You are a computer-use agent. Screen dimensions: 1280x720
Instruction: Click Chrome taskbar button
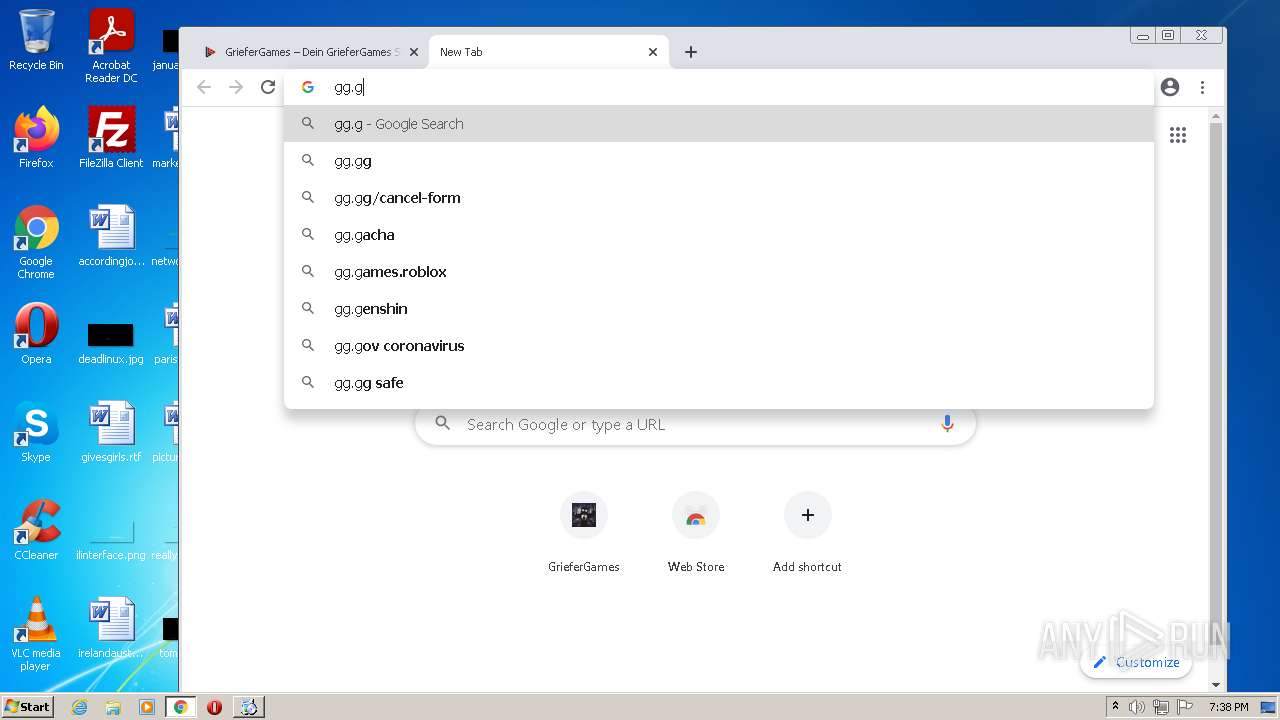180,707
